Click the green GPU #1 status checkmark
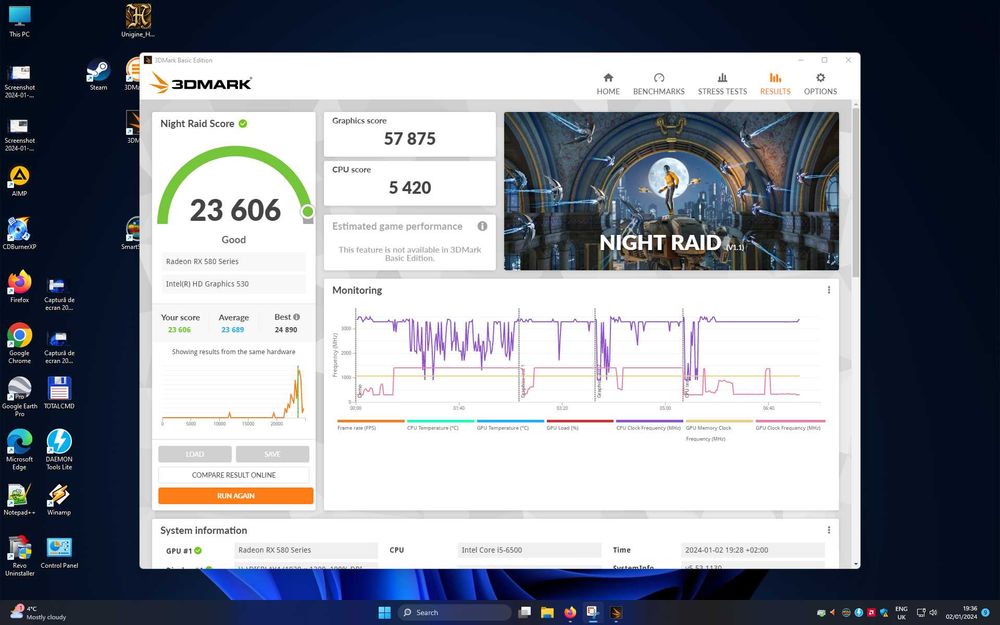The height and width of the screenshot is (625, 1000). pyautogui.click(x=198, y=550)
